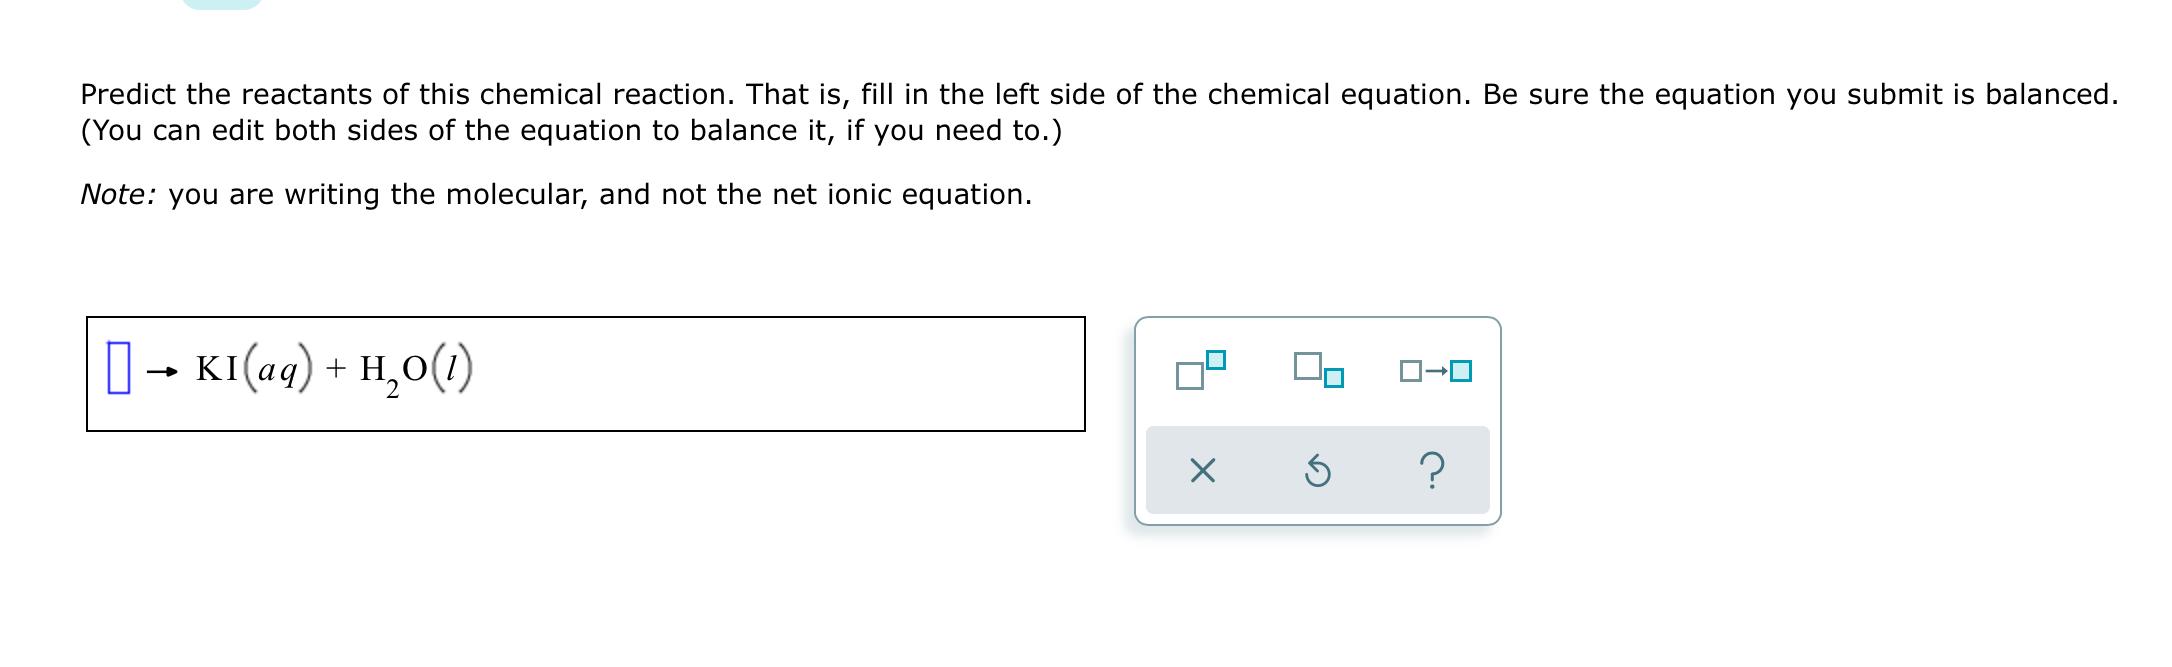Open help with the question mark icon
Screen dimensions: 2172x667
tap(1432, 470)
